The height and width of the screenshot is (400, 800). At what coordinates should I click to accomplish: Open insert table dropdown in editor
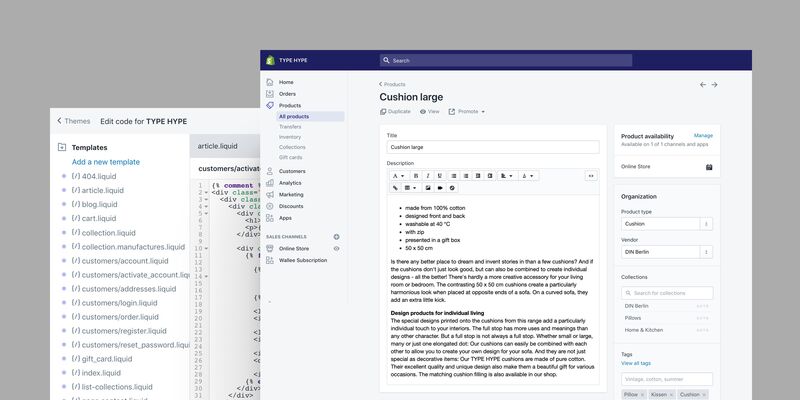(x=410, y=188)
